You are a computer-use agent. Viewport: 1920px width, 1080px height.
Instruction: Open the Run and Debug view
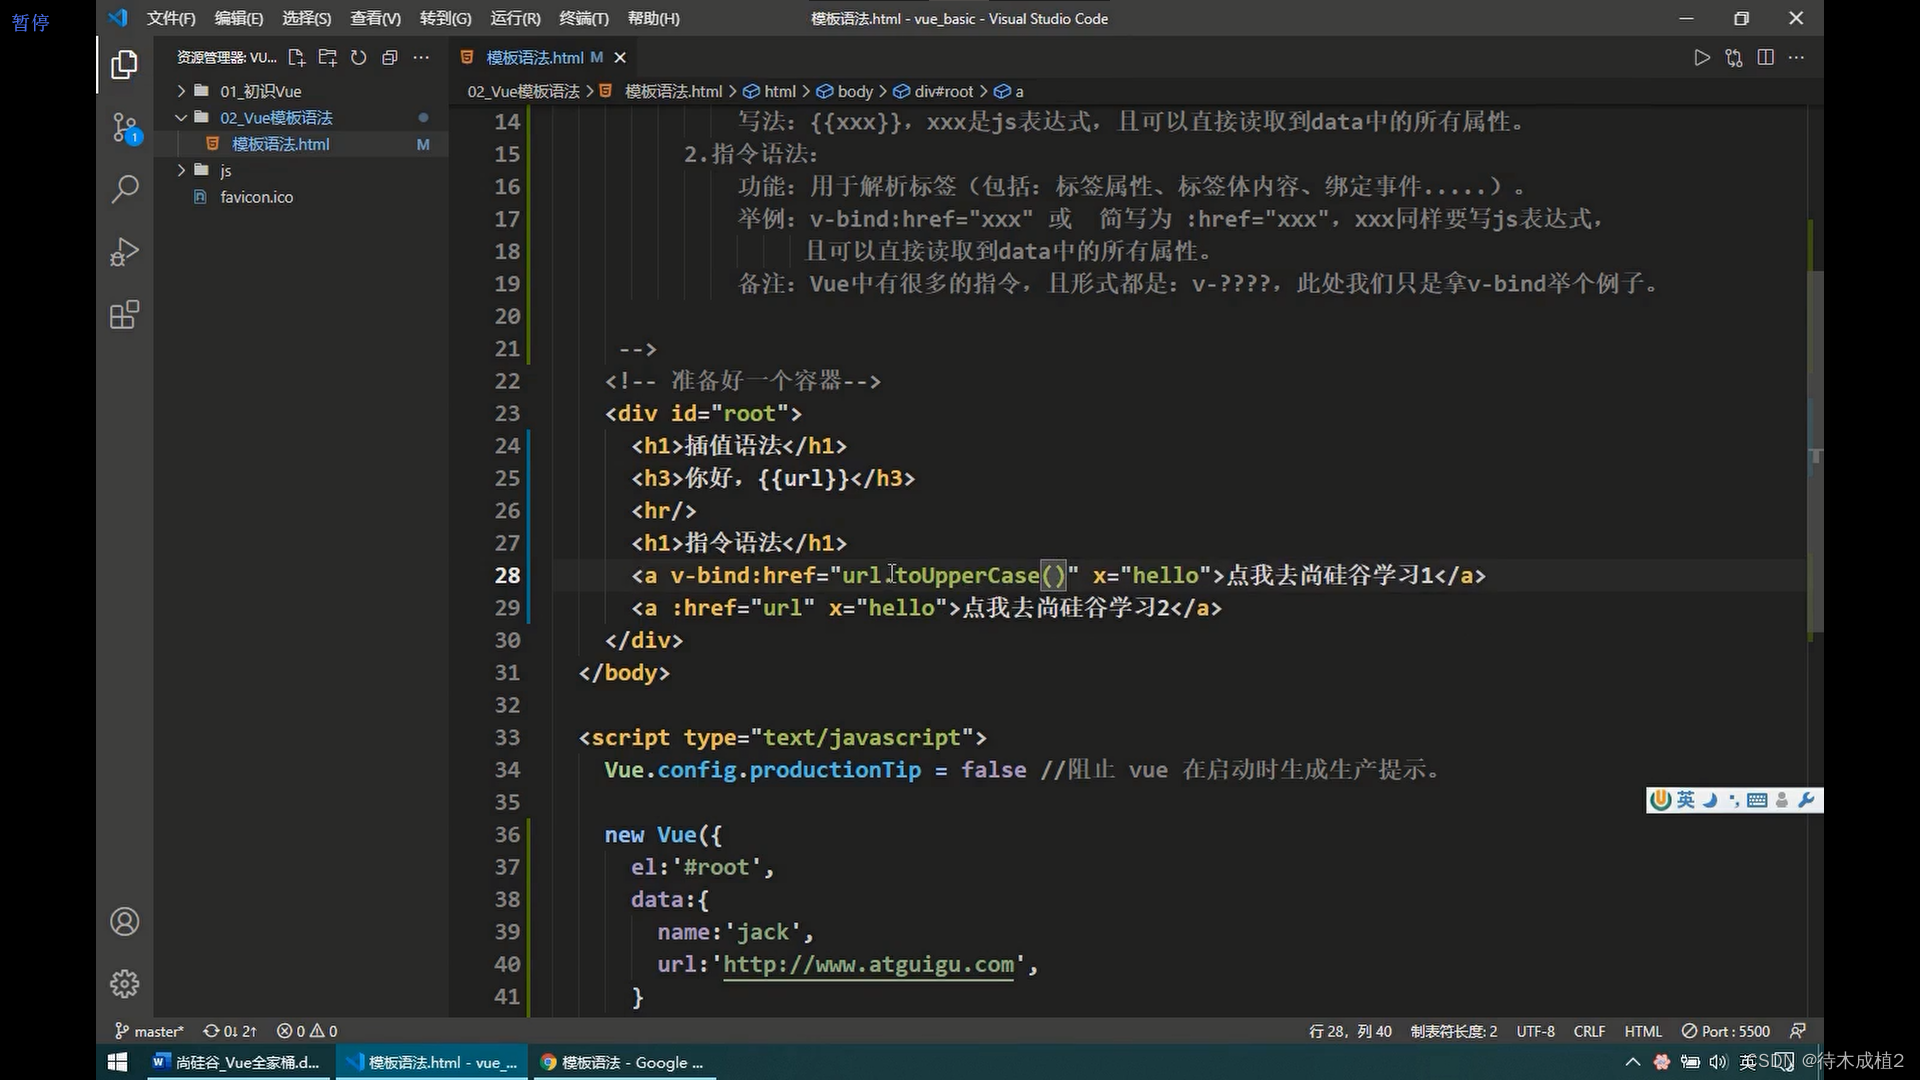click(x=124, y=252)
